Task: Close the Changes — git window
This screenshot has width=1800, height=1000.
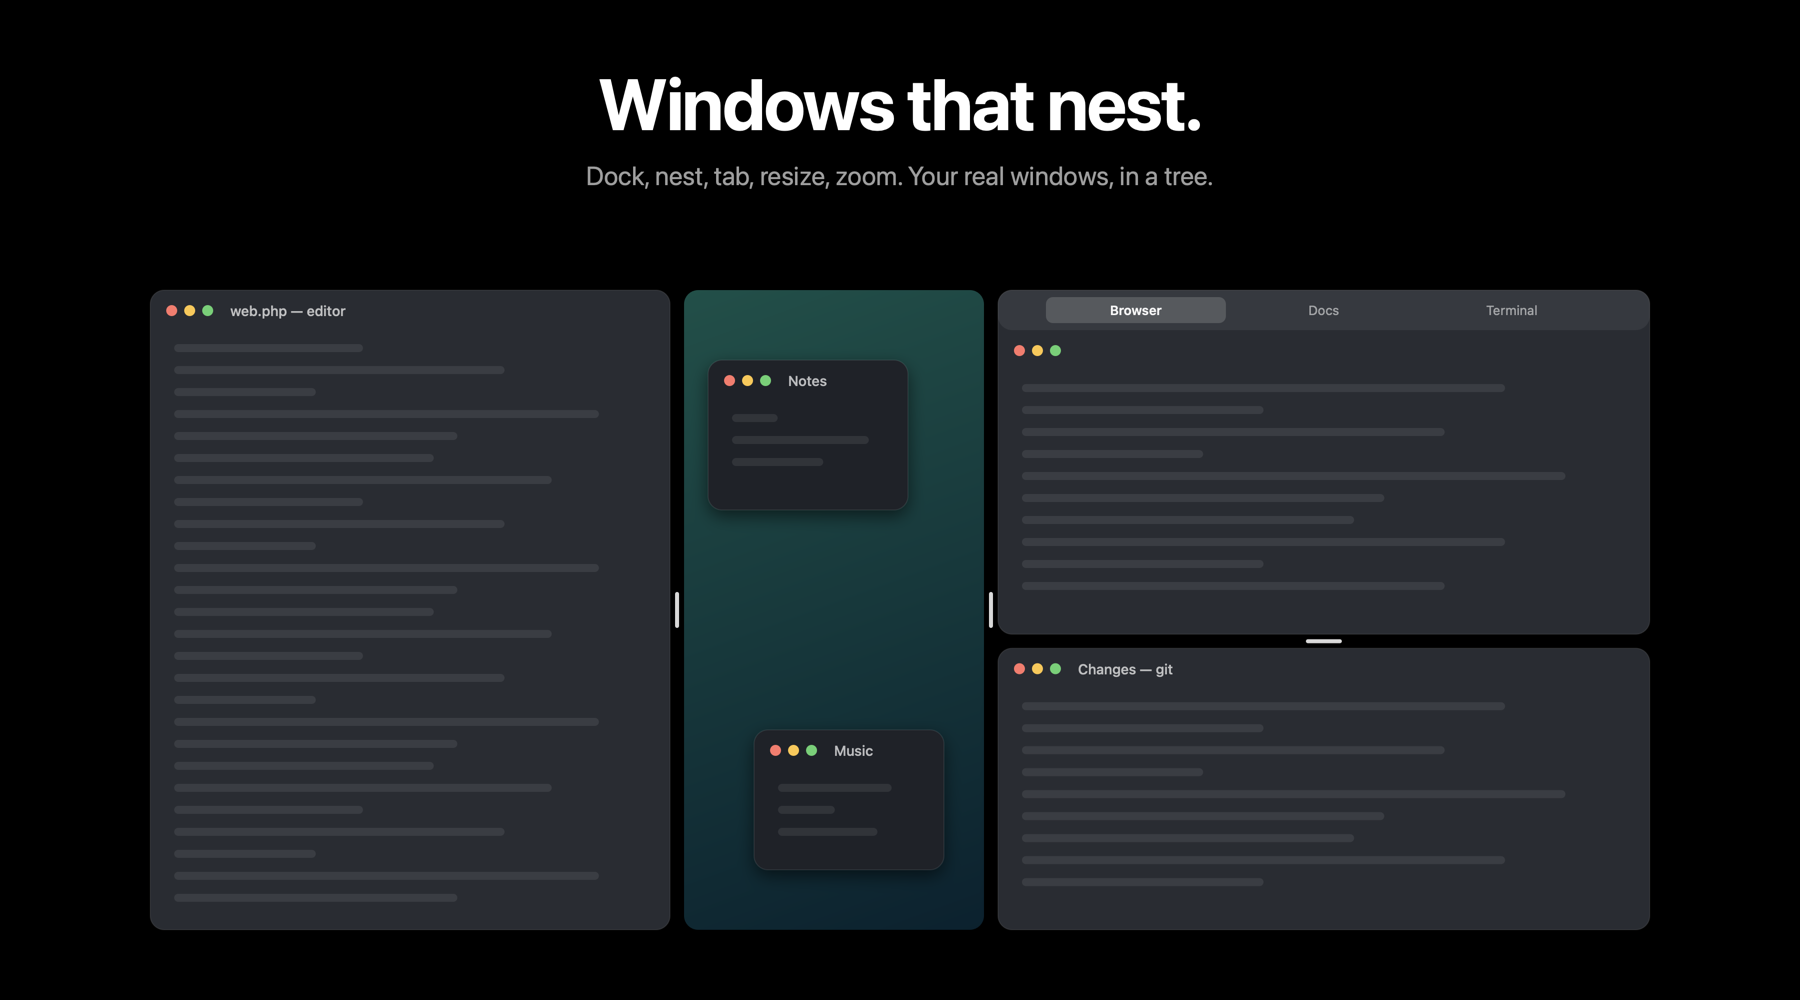Action: [x=1020, y=669]
